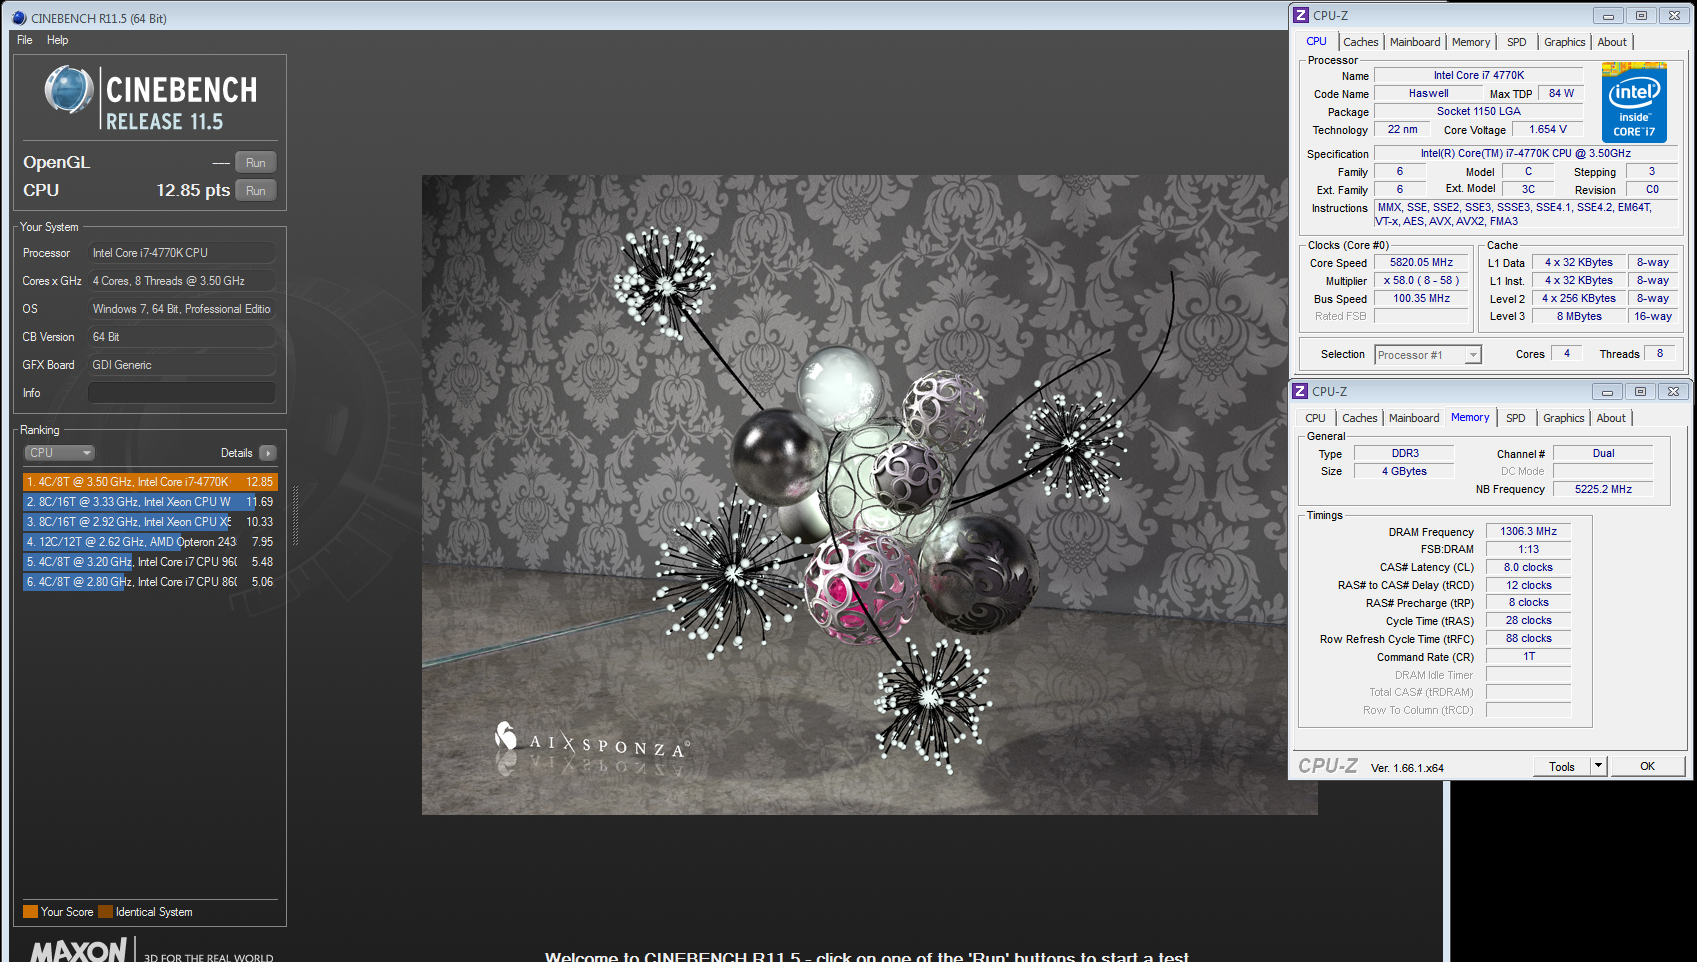
Task: Run the CPU benchmark
Action: tap(256, 190)
